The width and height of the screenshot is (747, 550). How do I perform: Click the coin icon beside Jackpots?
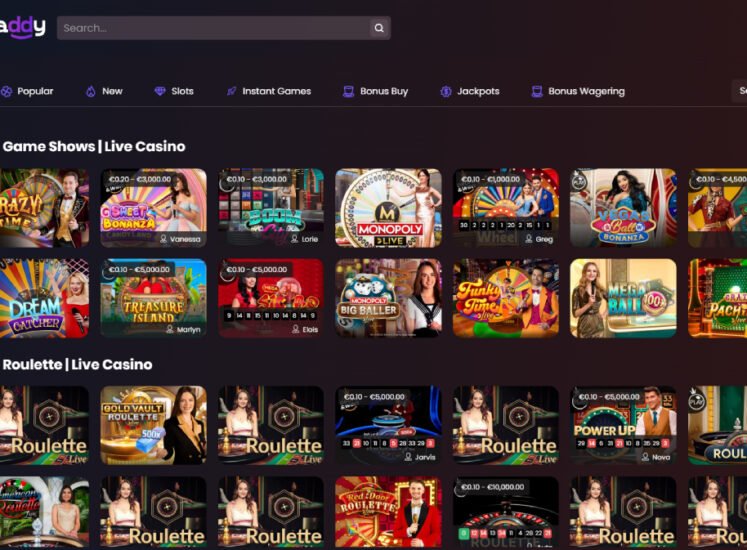[446, 91]
